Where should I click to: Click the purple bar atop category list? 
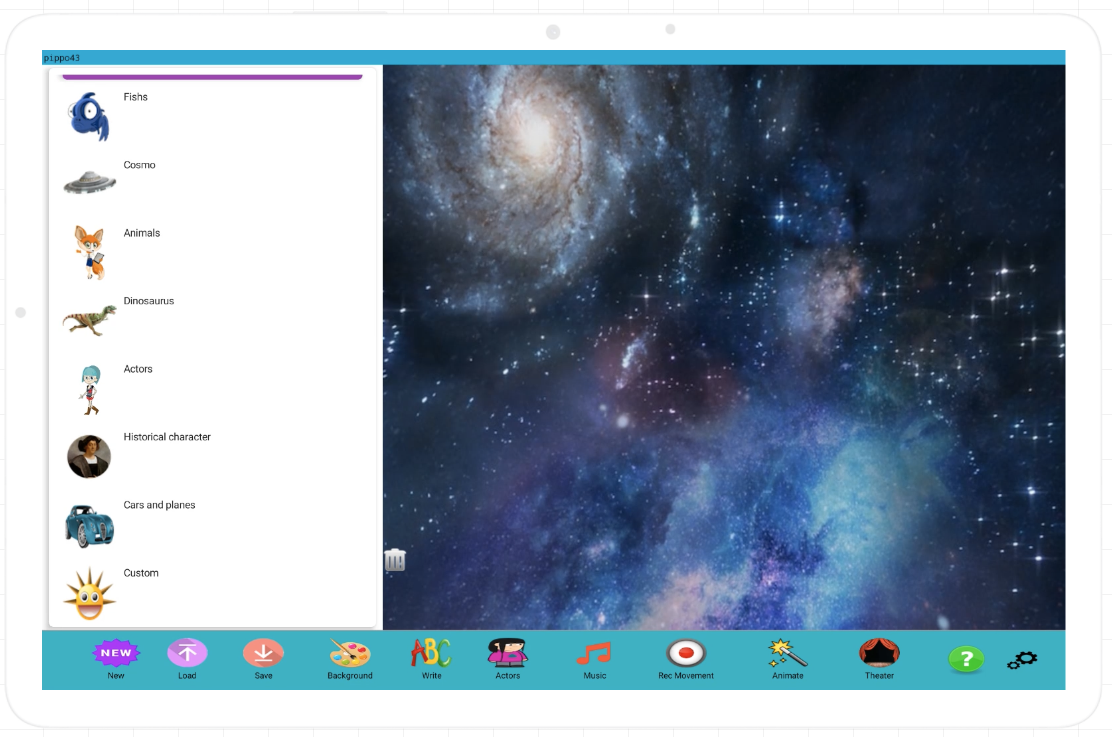tap(212, 77)
